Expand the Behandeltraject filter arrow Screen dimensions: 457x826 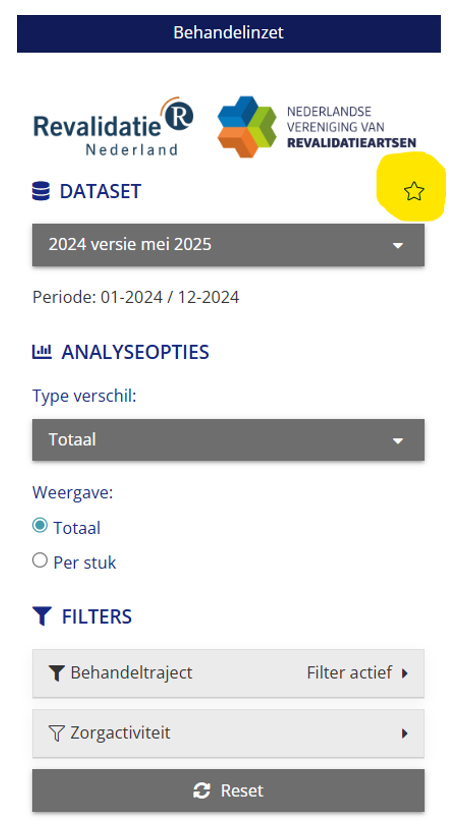click(404, 673)
